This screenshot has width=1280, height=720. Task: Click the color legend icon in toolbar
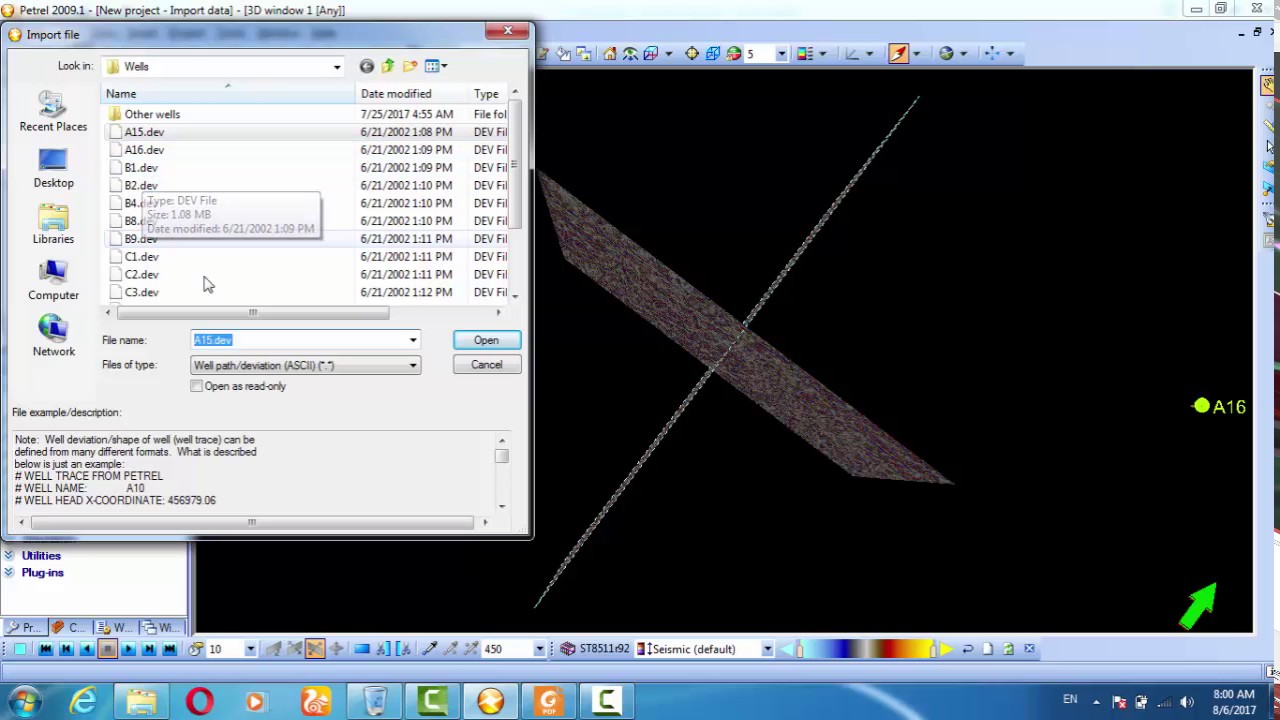pos(805,54)
